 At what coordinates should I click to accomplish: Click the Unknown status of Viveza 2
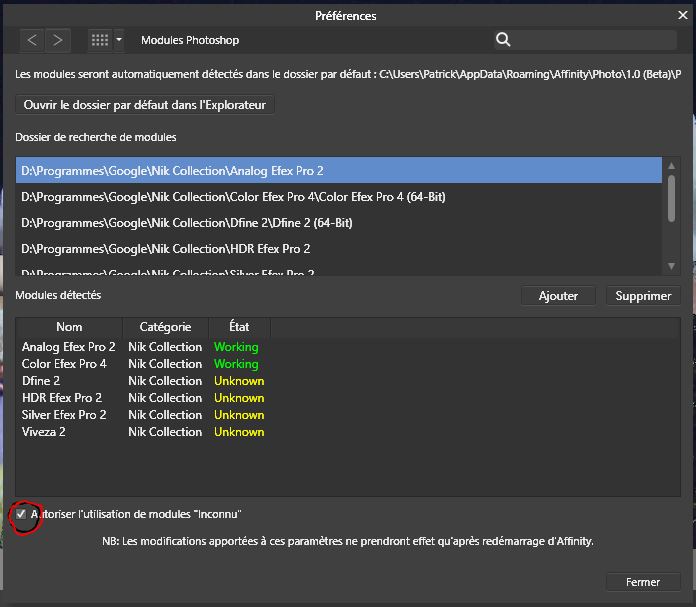point(239,432)
